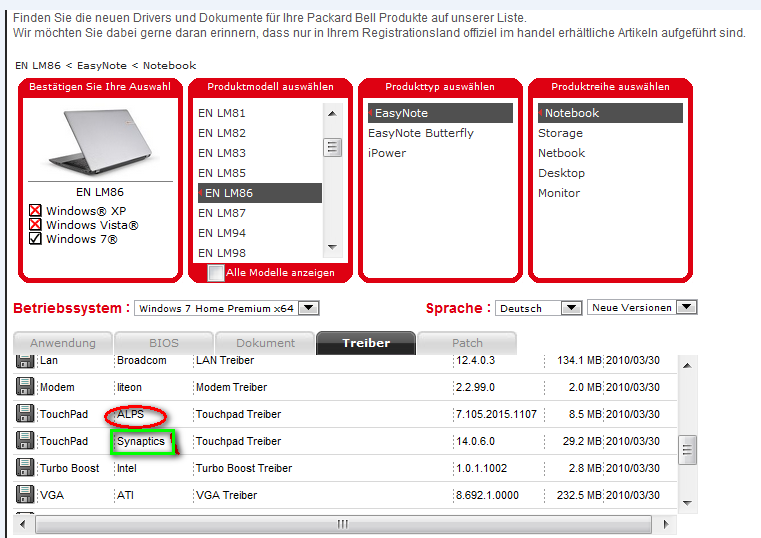
Task: Click the Modem Treiber description
Action: 231,387
